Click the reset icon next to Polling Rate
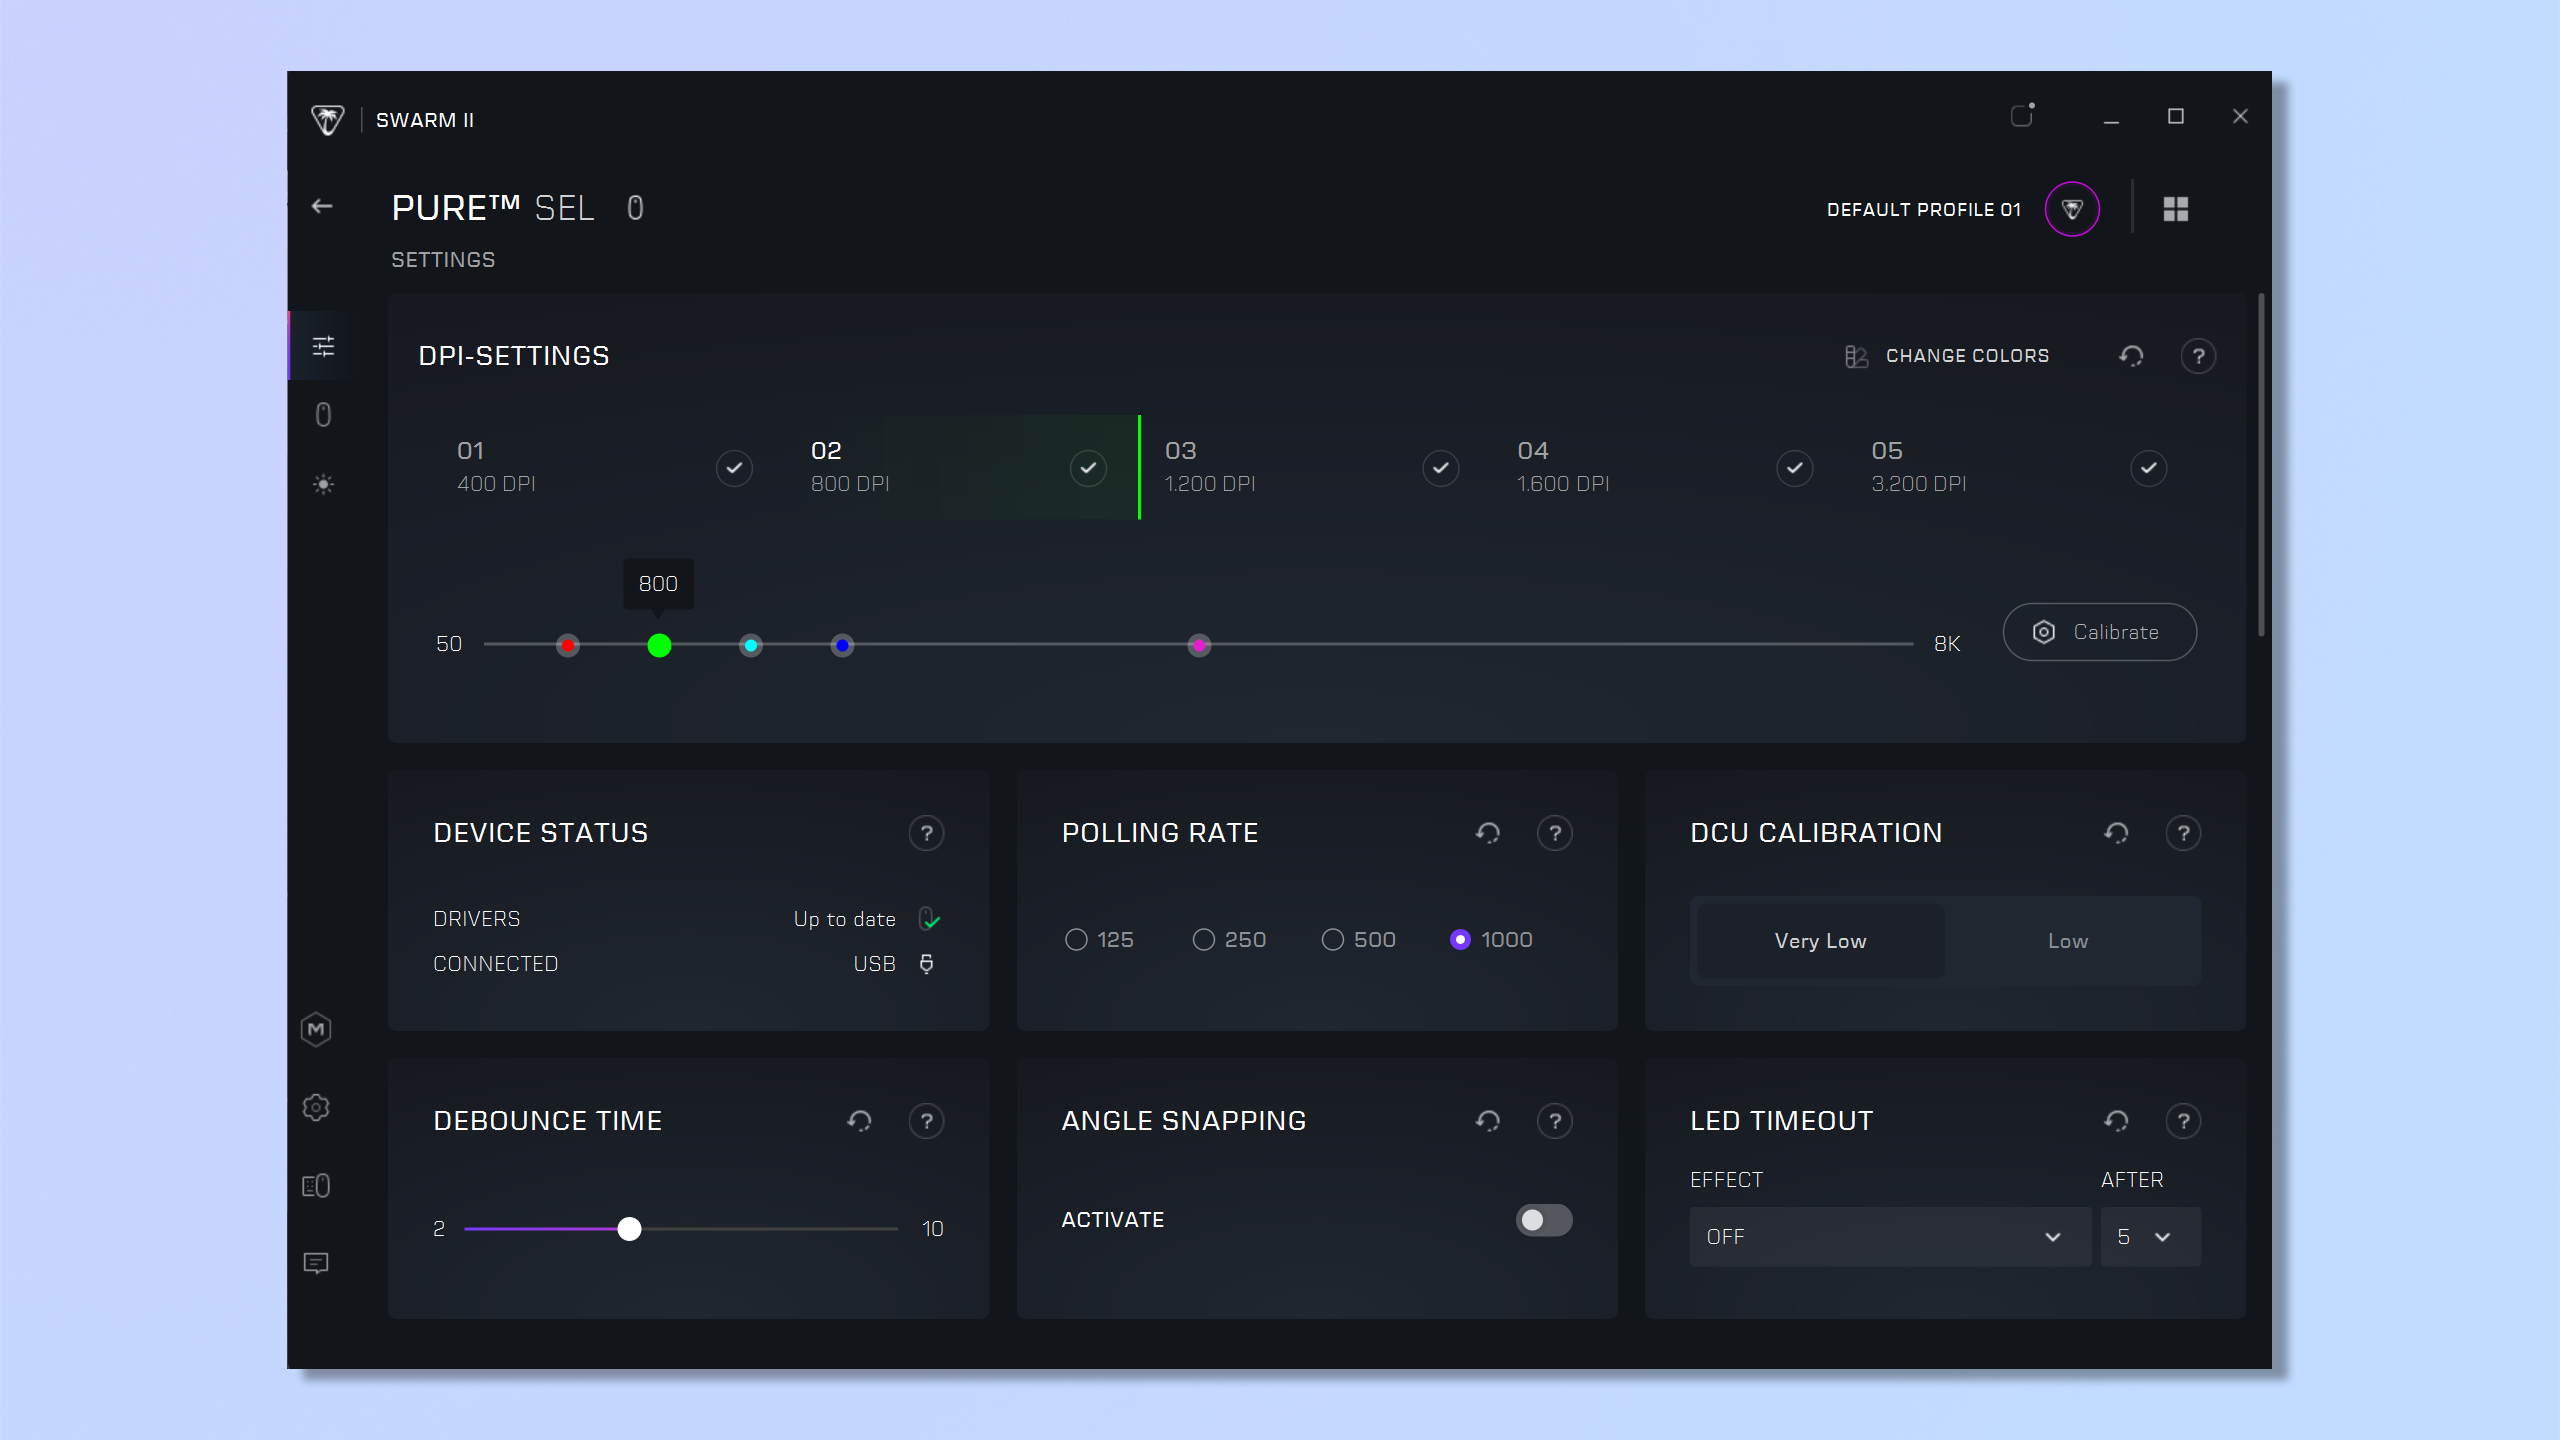Image resolution: width=2560 pixels, height=1440 pixels. [1487, 833]
